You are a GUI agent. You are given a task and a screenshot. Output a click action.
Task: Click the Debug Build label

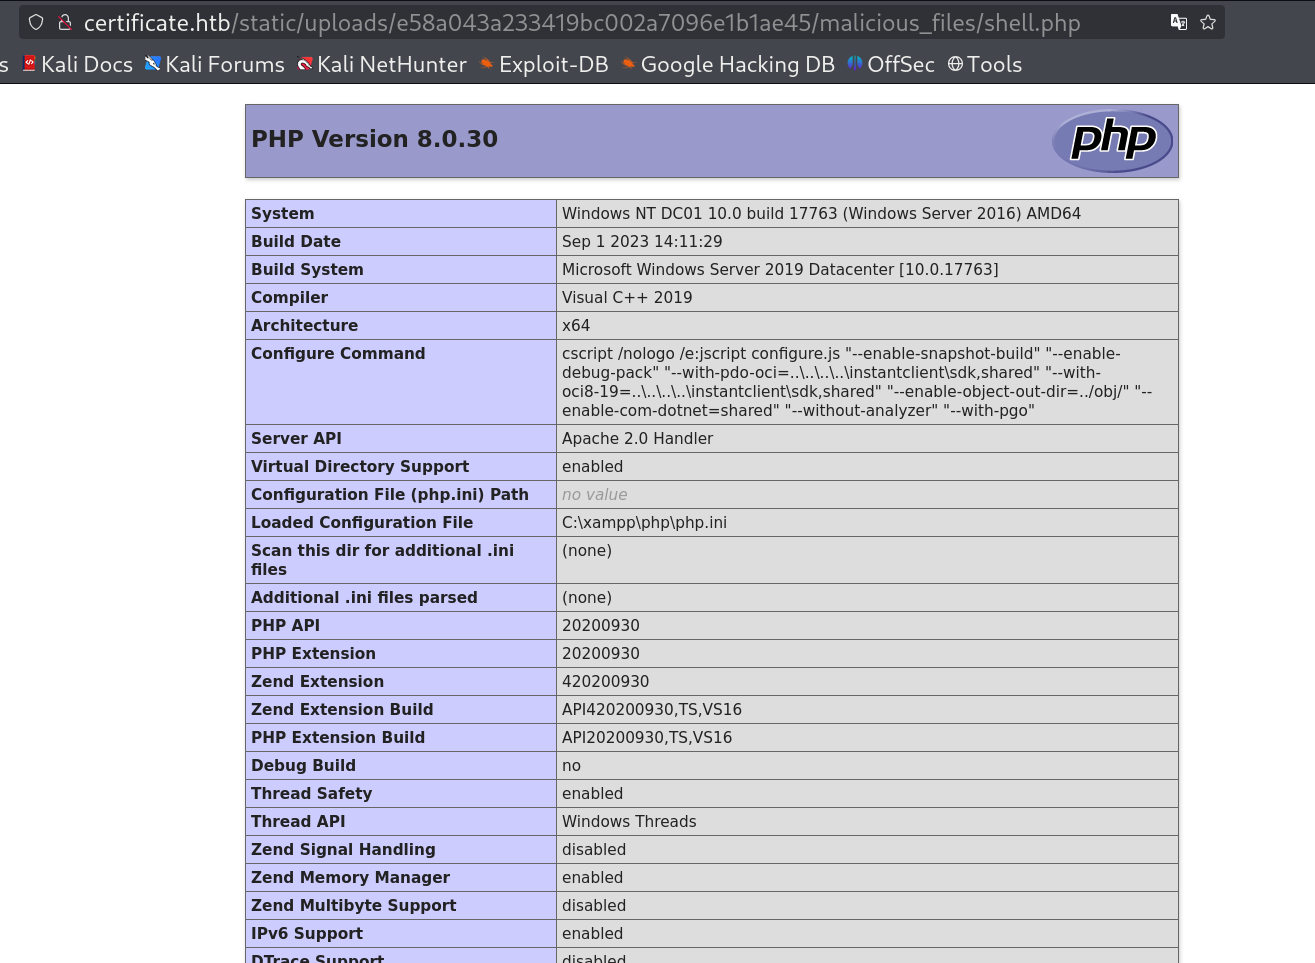coord(303,765)
